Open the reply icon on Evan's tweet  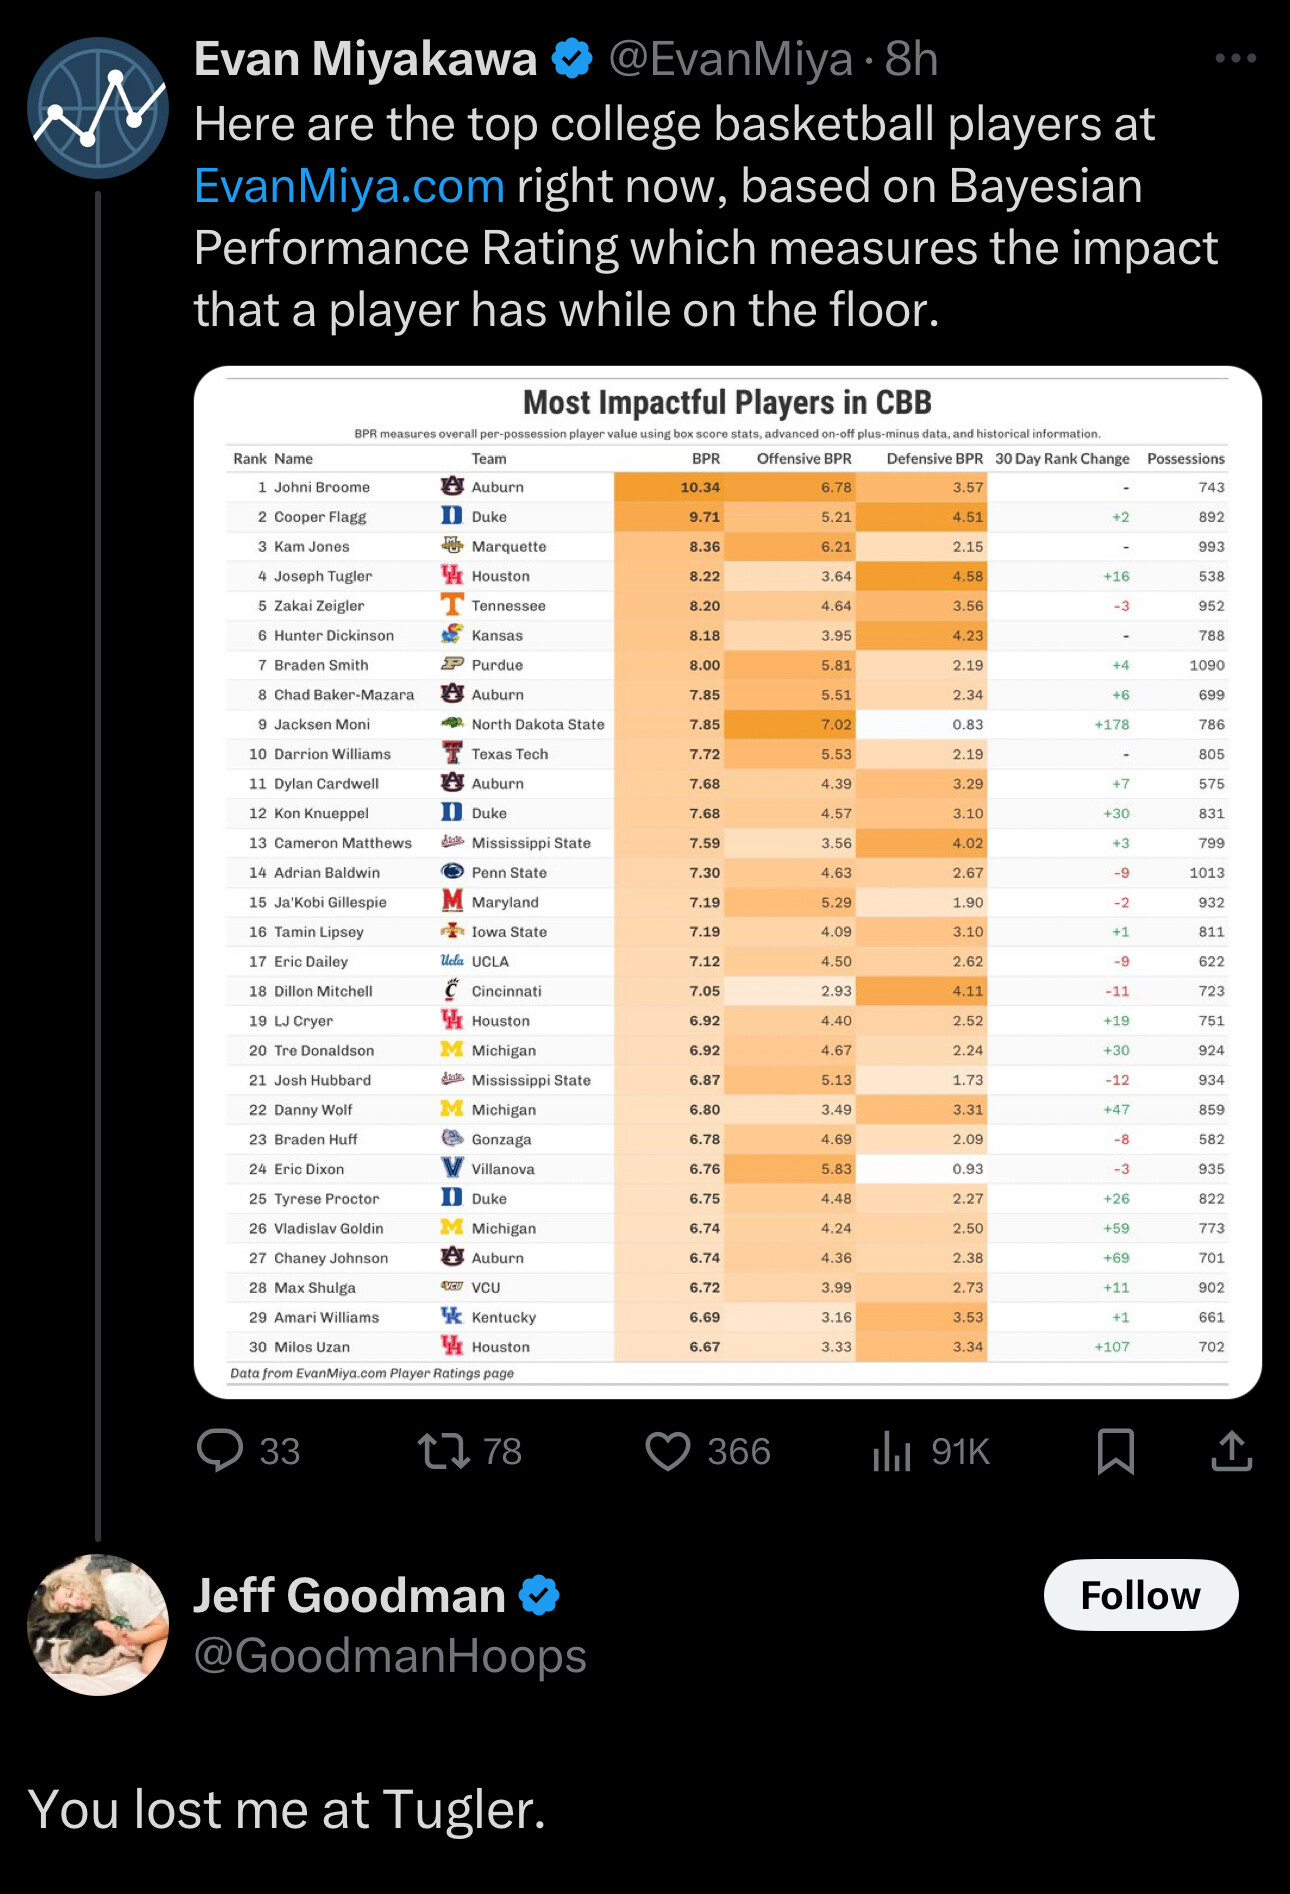coord(221,1450)
